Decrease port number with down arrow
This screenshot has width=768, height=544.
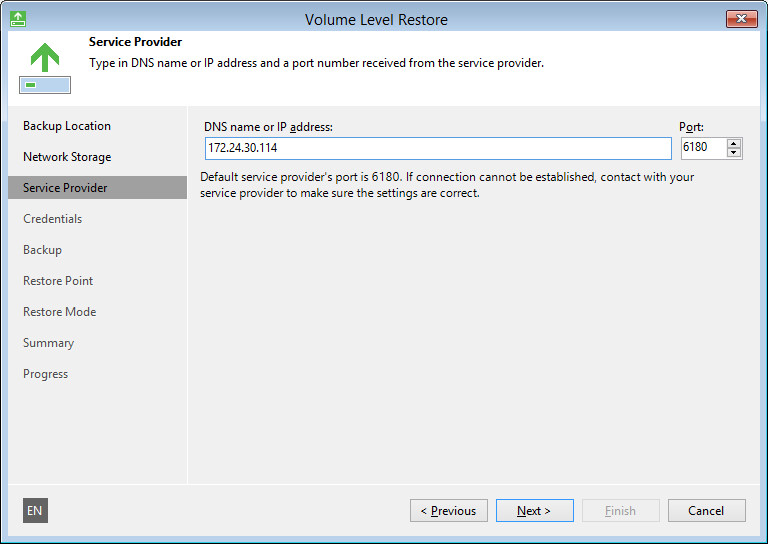pyautogui.click(x=734, y=153)
